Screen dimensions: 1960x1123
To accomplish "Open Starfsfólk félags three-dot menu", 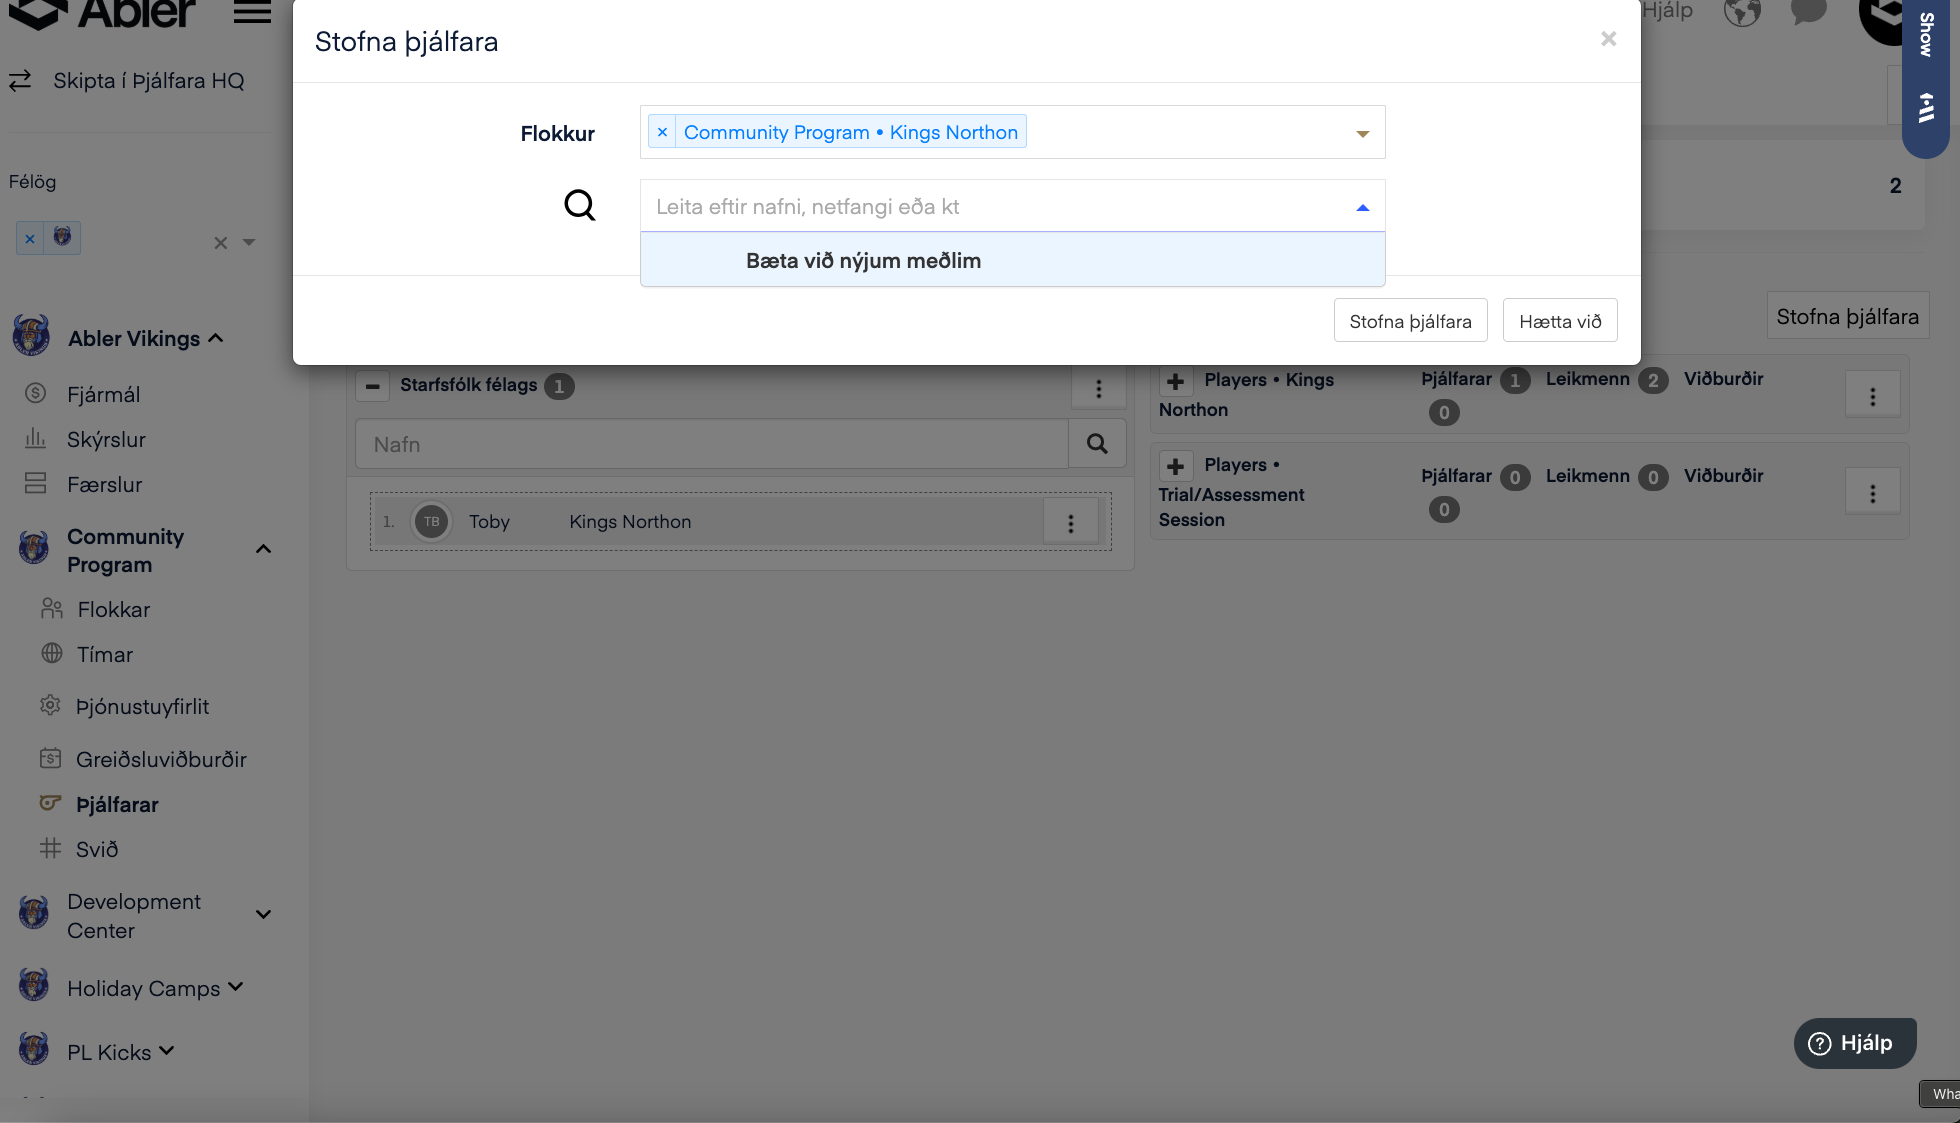I will click(1098, 388).
